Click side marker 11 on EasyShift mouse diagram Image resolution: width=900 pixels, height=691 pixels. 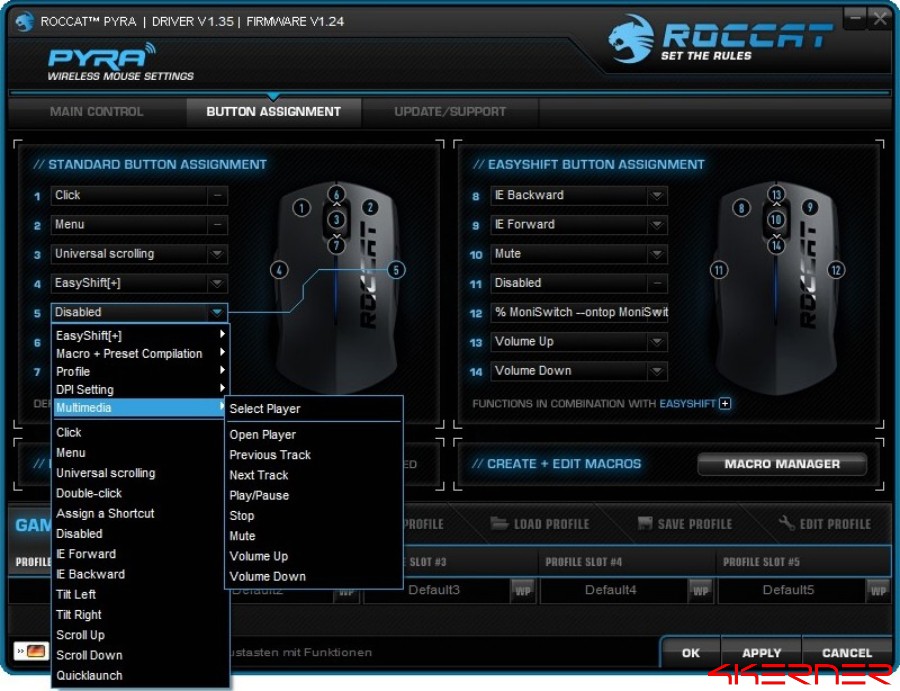click(x=719, y=270)
